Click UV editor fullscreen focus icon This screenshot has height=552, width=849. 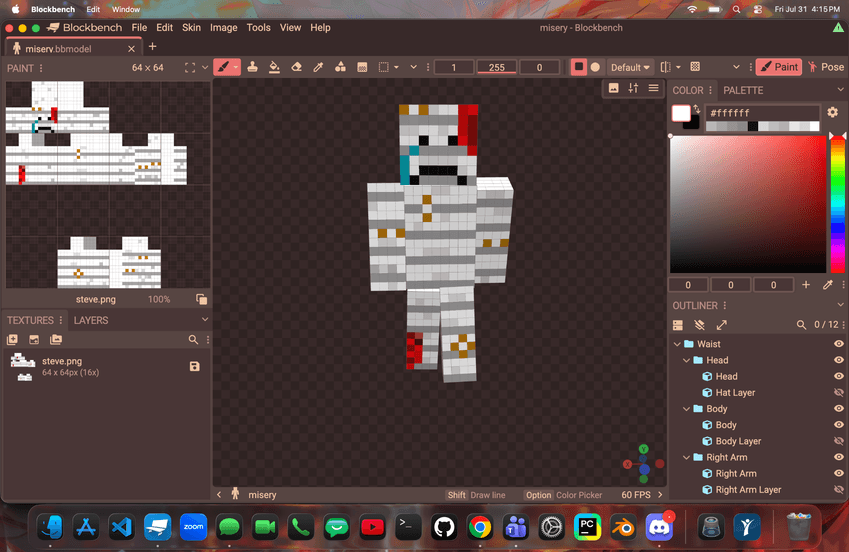(x=190, y=68)
